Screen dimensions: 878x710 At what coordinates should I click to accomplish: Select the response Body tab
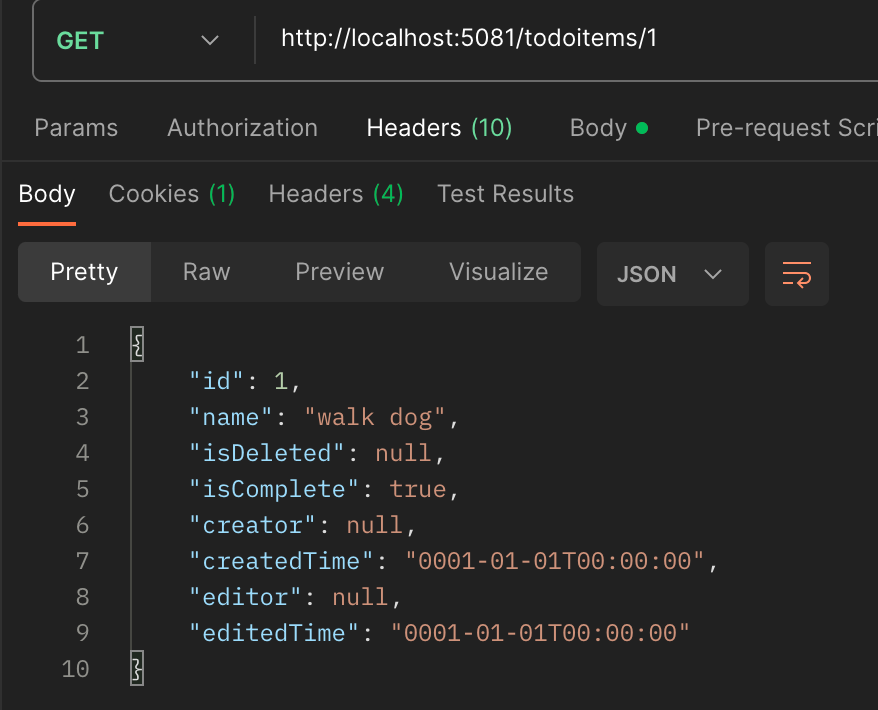(47, 194)
